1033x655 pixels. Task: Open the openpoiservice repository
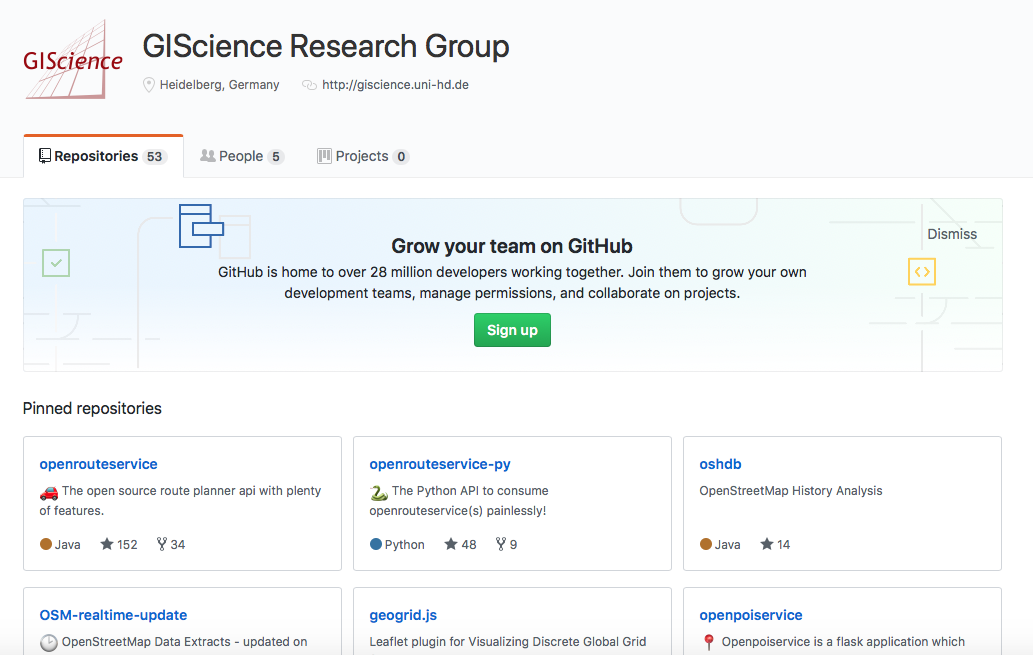(751, 615)
